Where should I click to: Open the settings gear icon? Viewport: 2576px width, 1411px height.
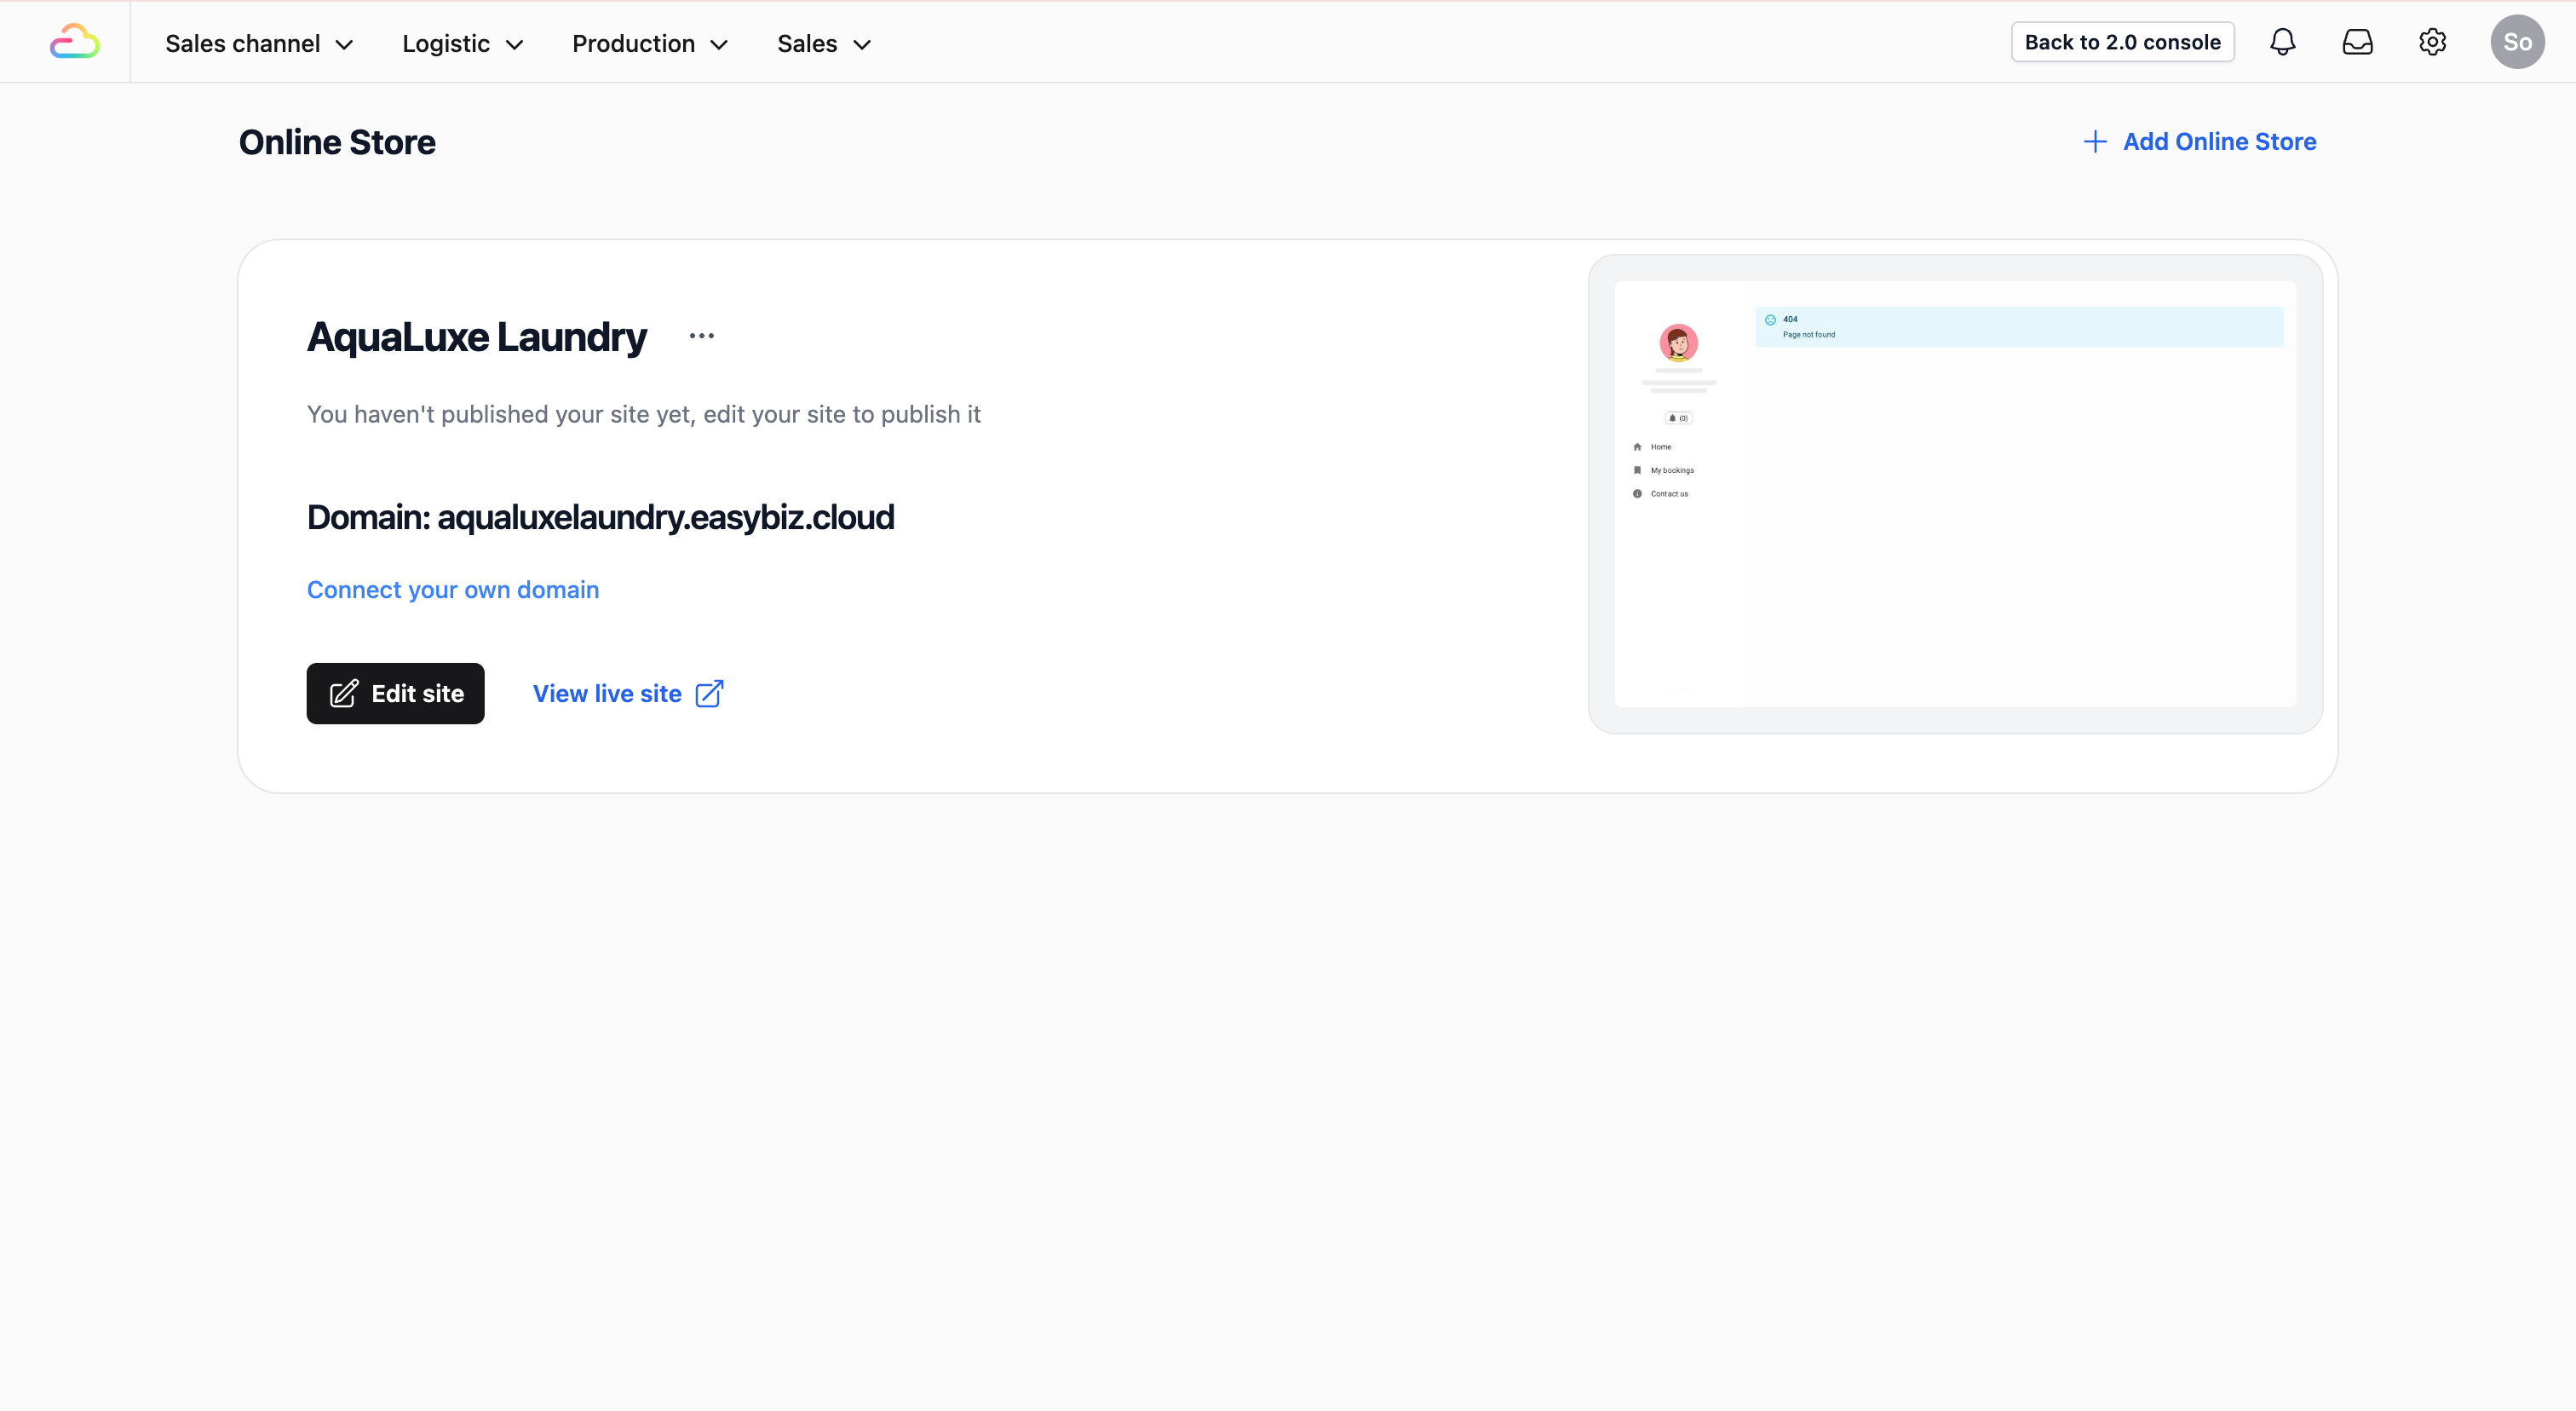2432,42
